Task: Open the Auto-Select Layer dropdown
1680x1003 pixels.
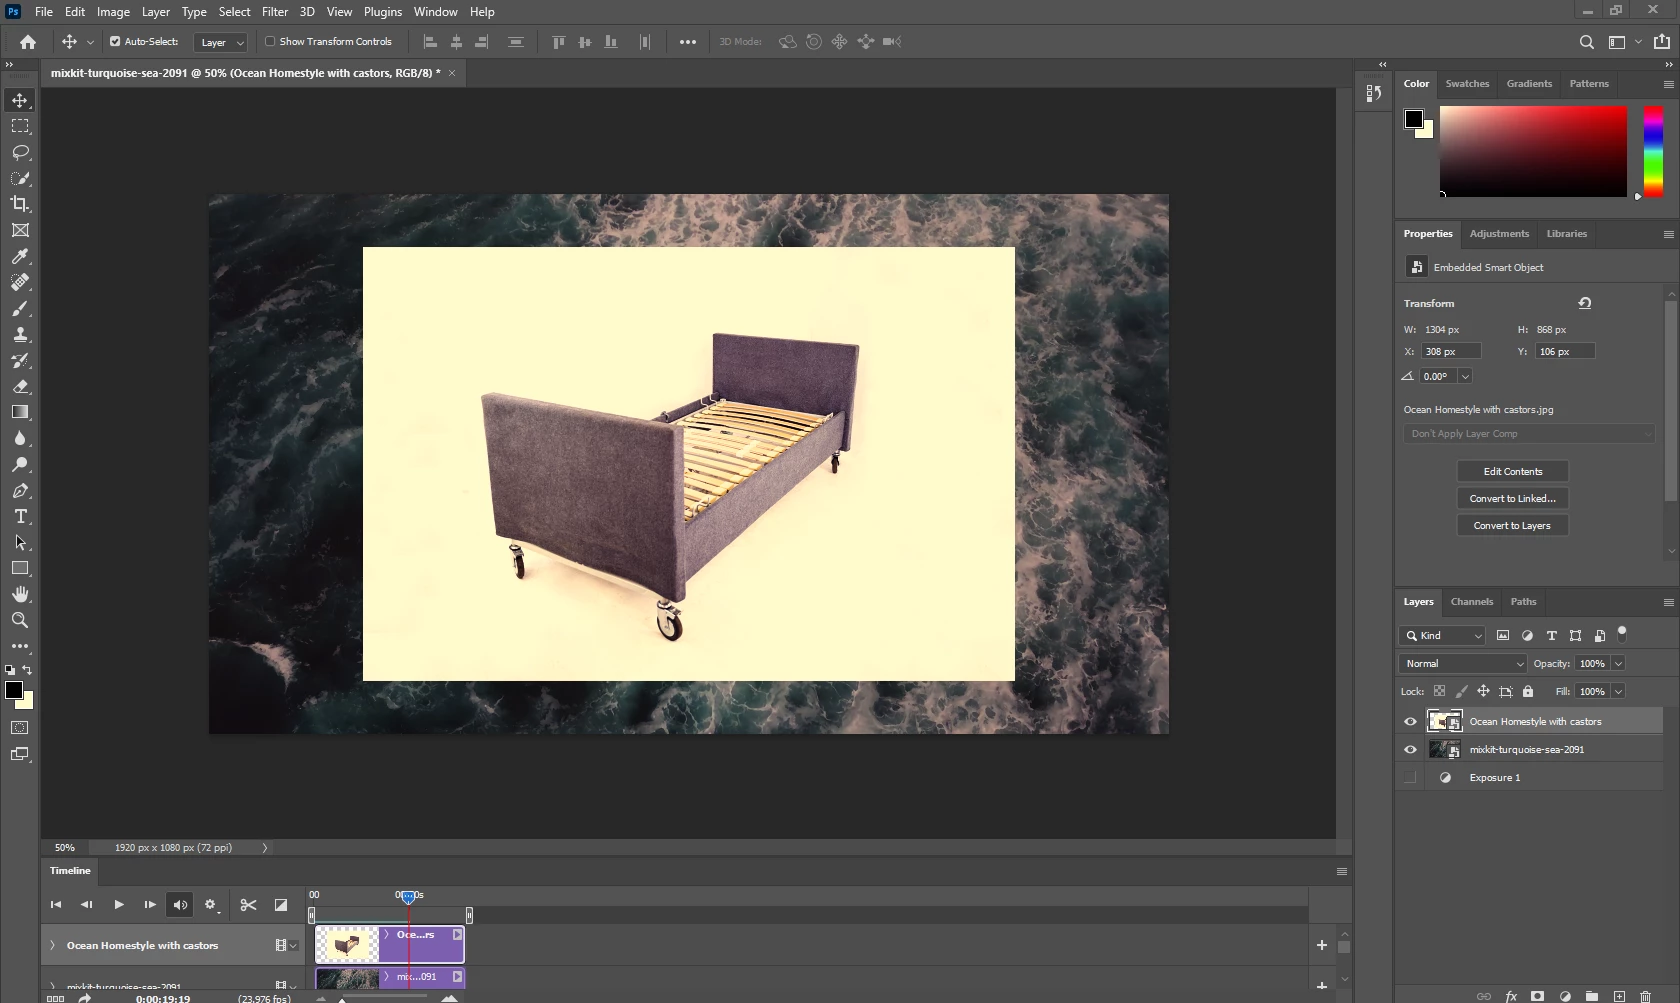Action: 220,42
